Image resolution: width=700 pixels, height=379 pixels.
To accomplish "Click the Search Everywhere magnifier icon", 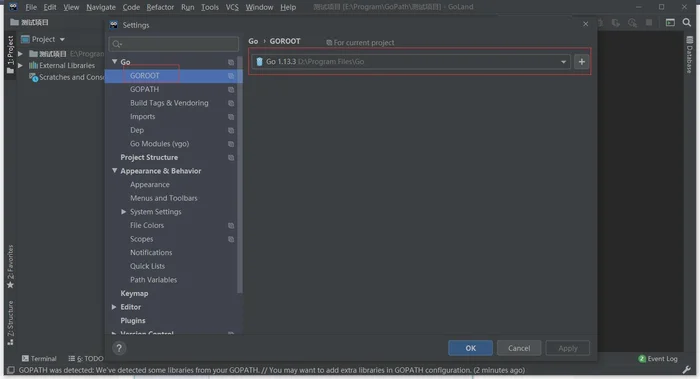I will click(x=687, y=22).
